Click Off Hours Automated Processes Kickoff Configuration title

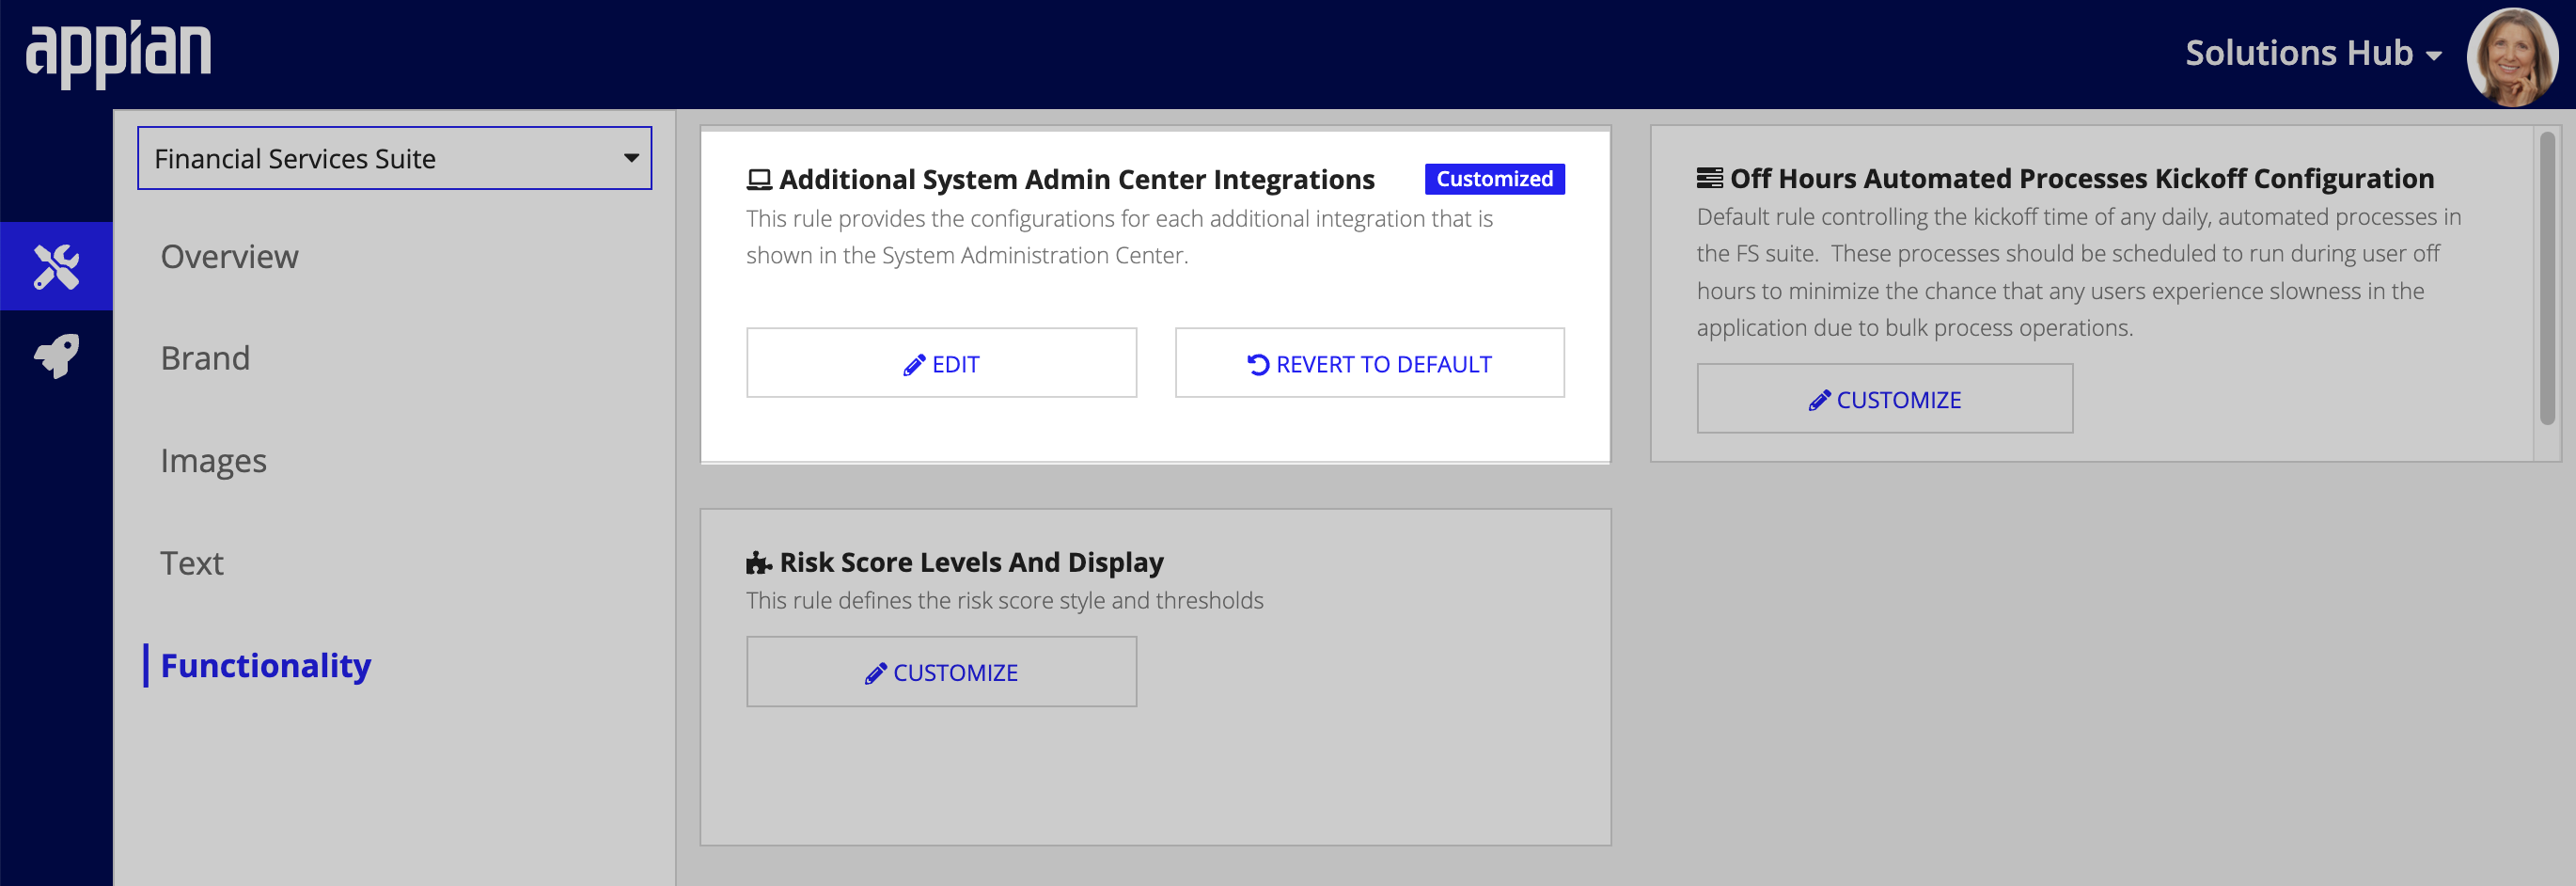tap(2081, 178)
